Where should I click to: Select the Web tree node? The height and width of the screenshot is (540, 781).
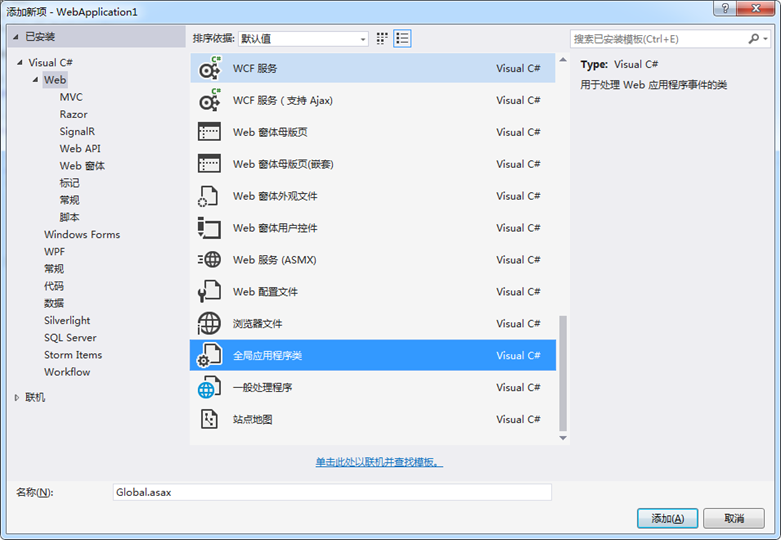pyautogui.click(x=55, y=80)
